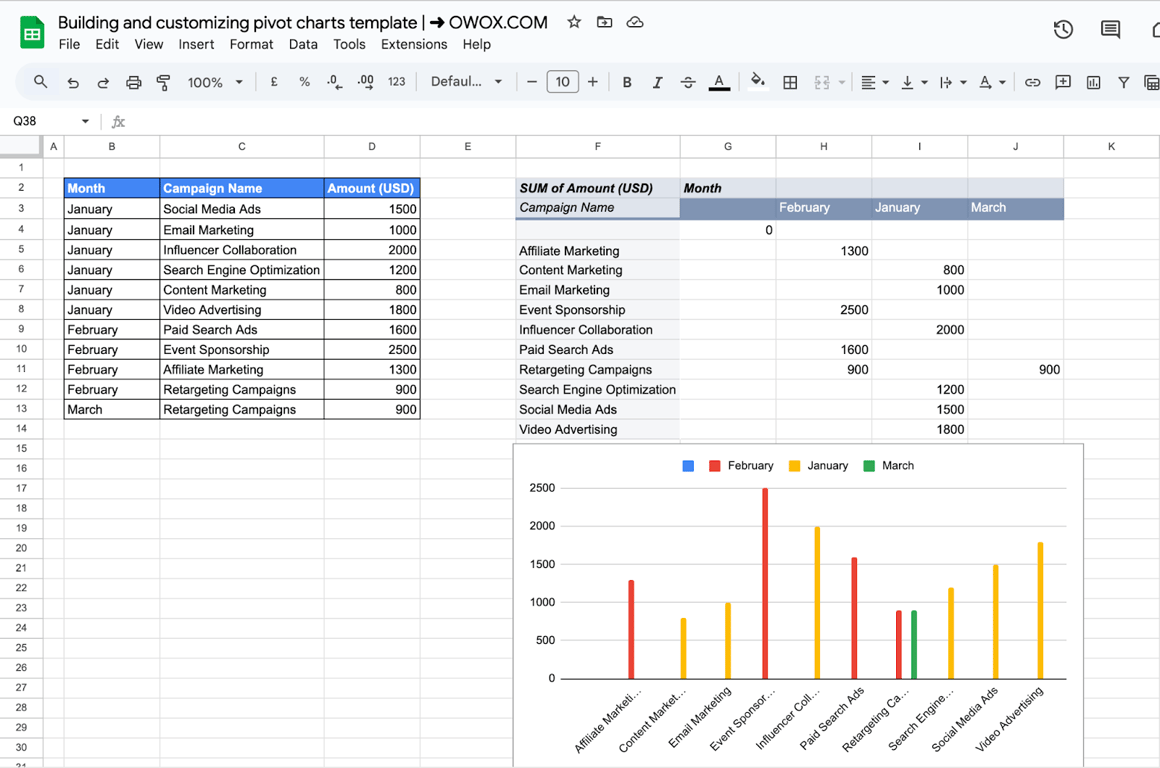
Task: Undo the last action
Action: click(72, 82)
